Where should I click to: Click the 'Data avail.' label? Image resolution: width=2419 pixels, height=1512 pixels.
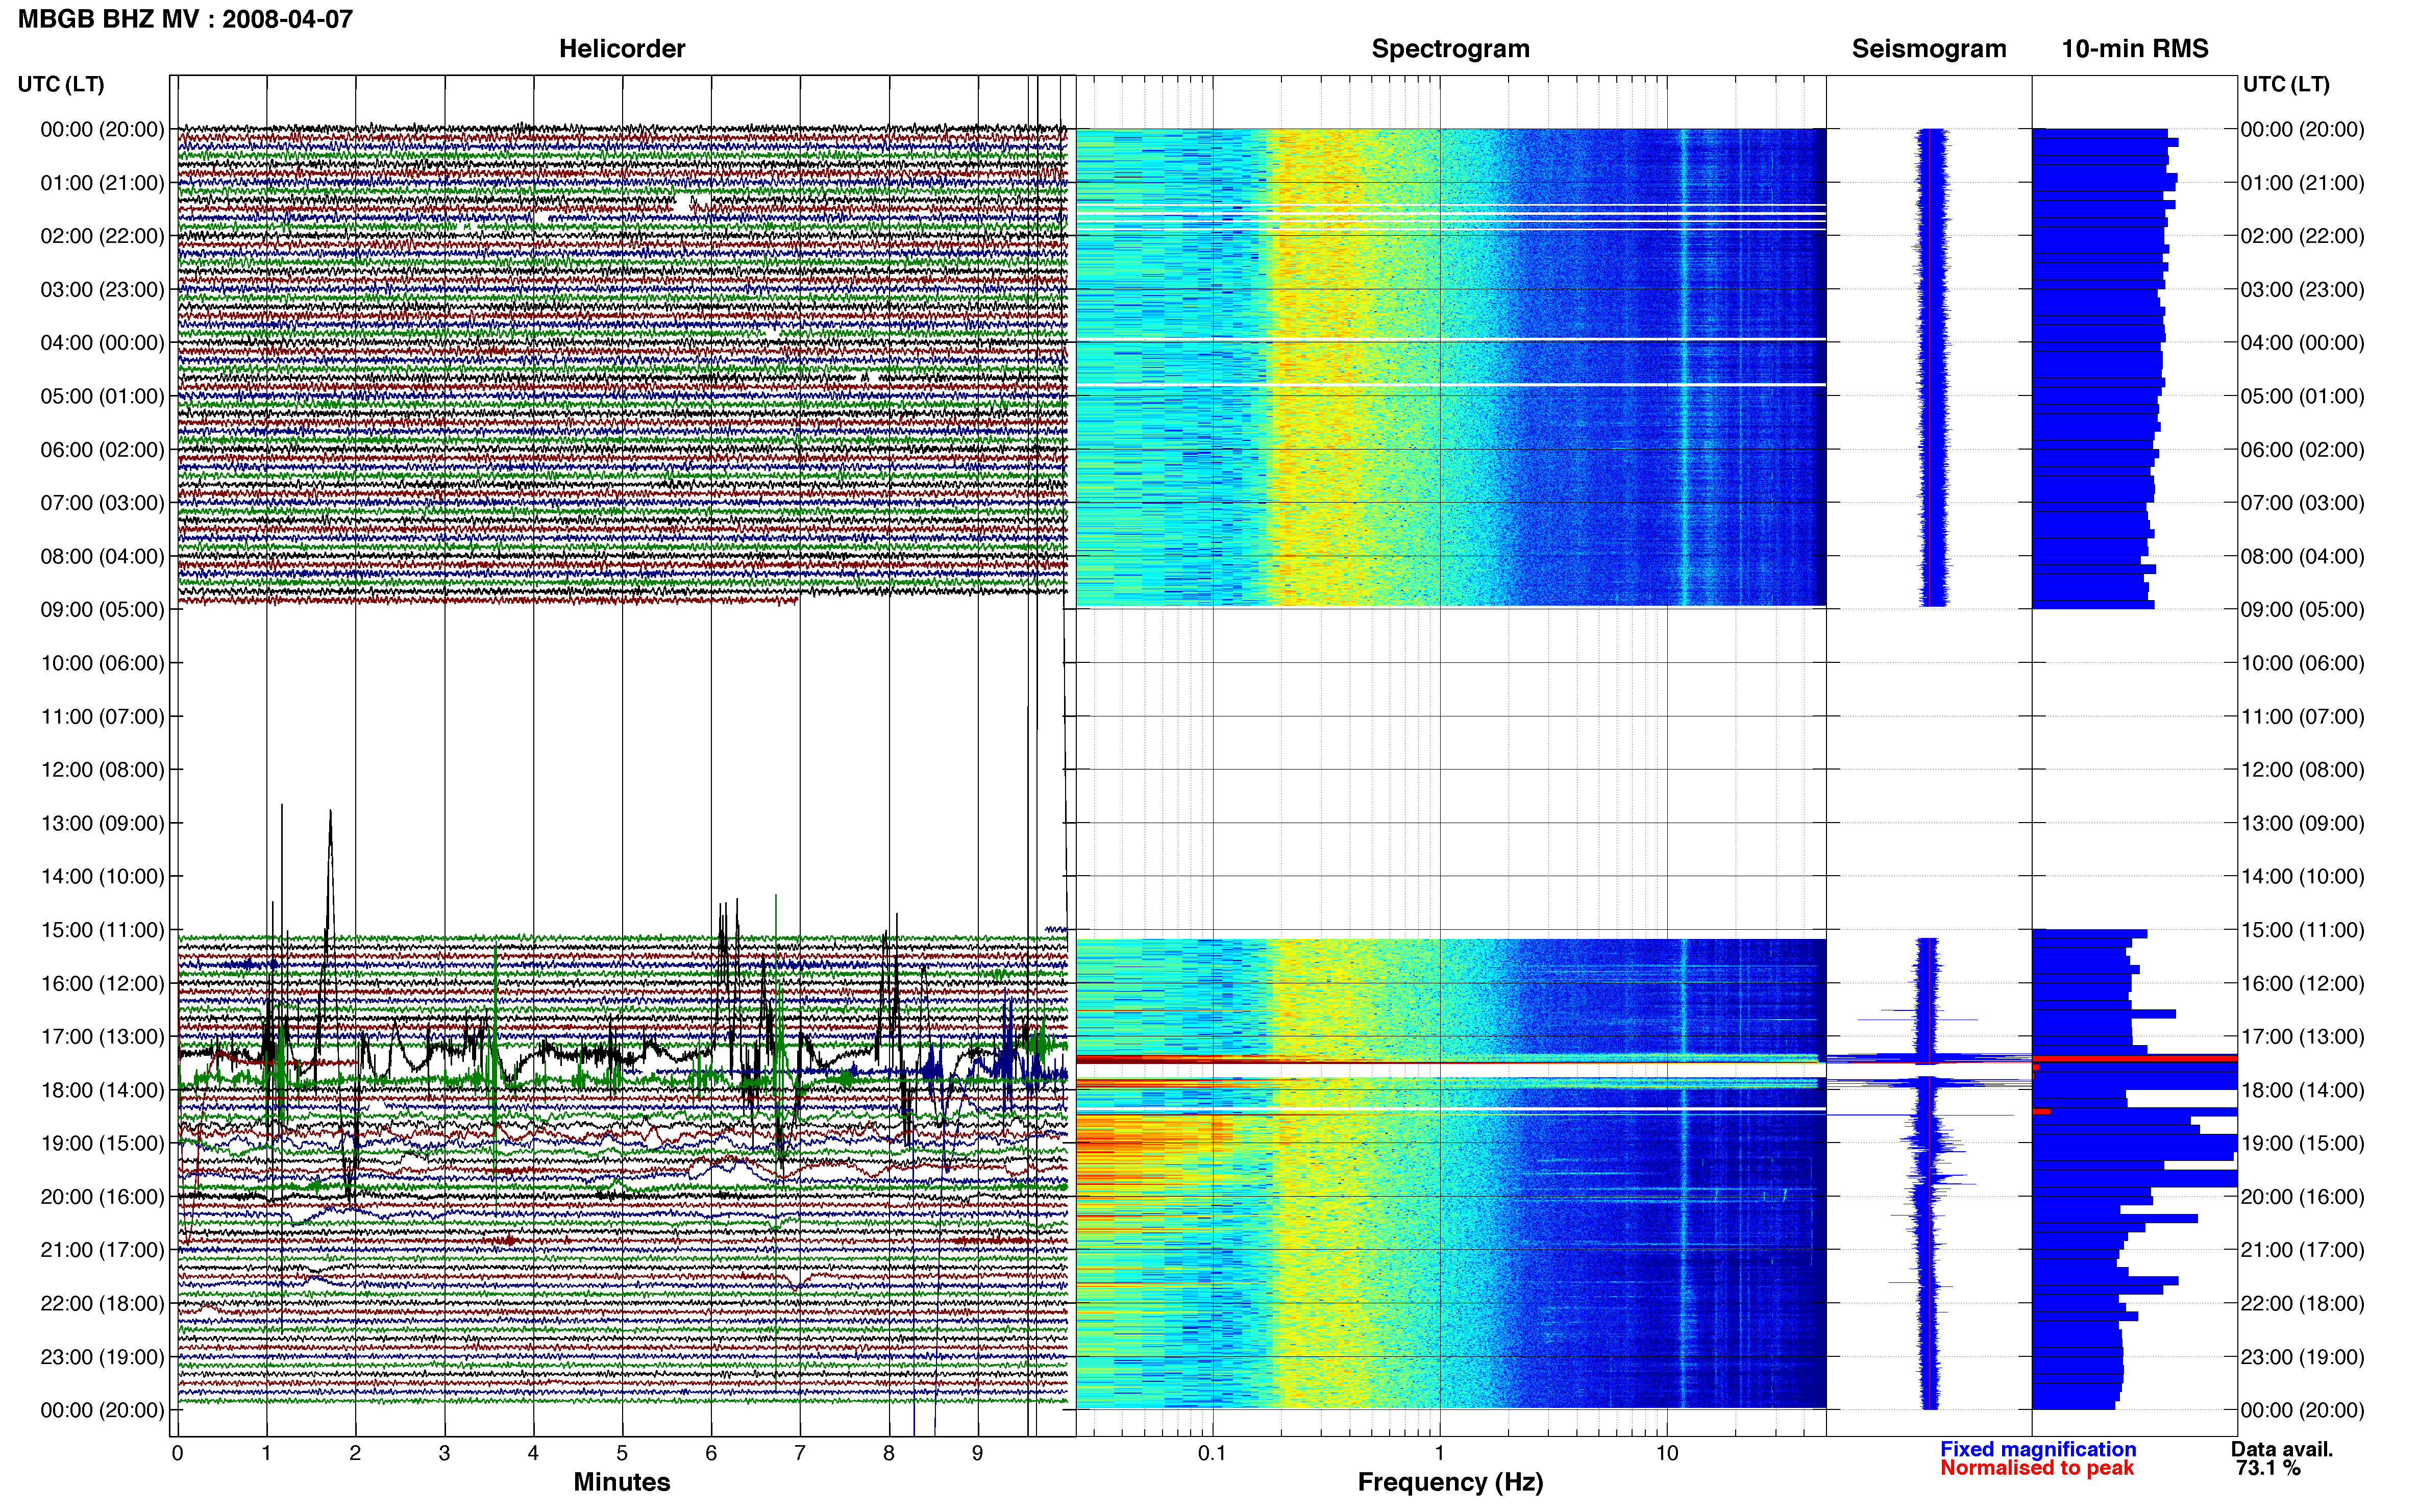click(x=2282, y=1449)
